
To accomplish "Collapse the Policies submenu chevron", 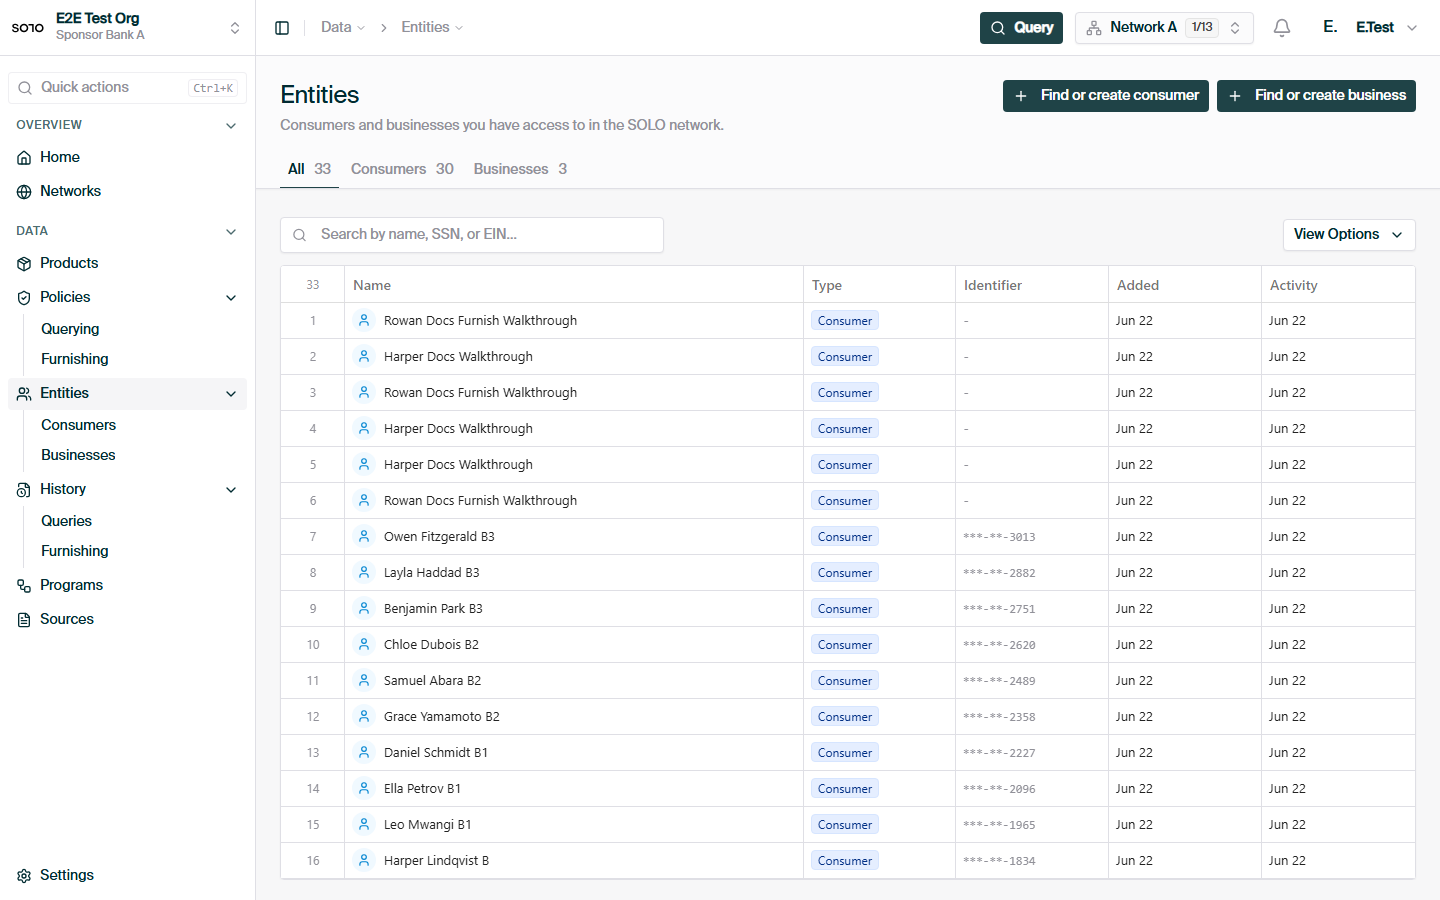I will (231, 298).
